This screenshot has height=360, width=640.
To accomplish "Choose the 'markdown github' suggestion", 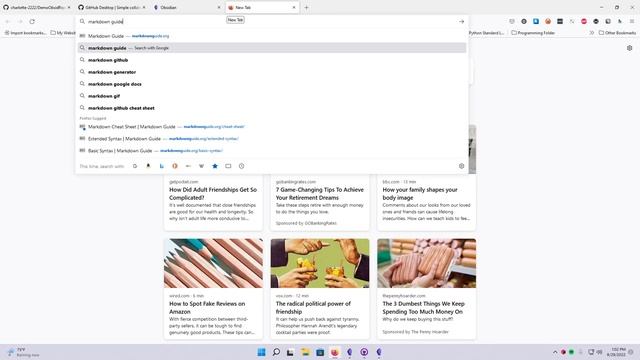I will click(272, 60).
